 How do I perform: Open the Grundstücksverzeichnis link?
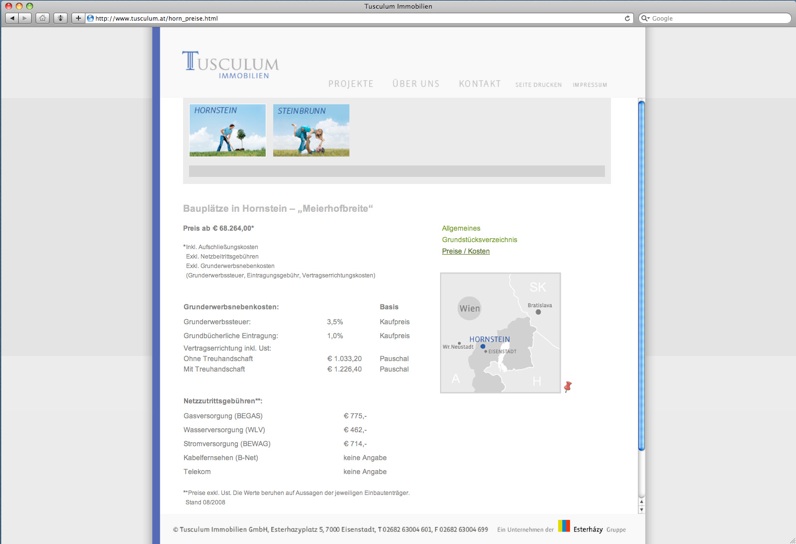pyautogui.click(x=479, y=240)
